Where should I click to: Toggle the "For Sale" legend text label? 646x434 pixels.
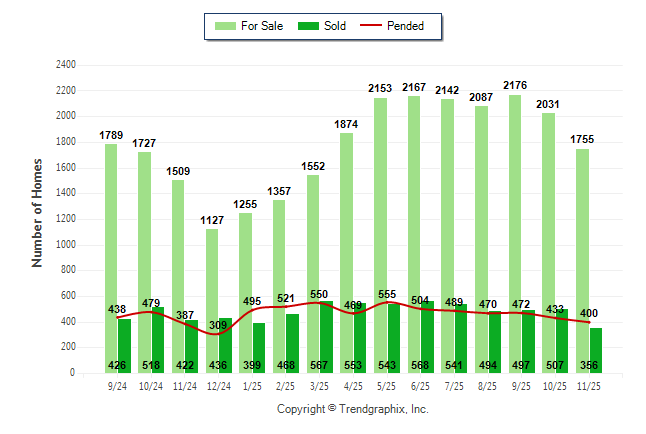tap(261, 26)
